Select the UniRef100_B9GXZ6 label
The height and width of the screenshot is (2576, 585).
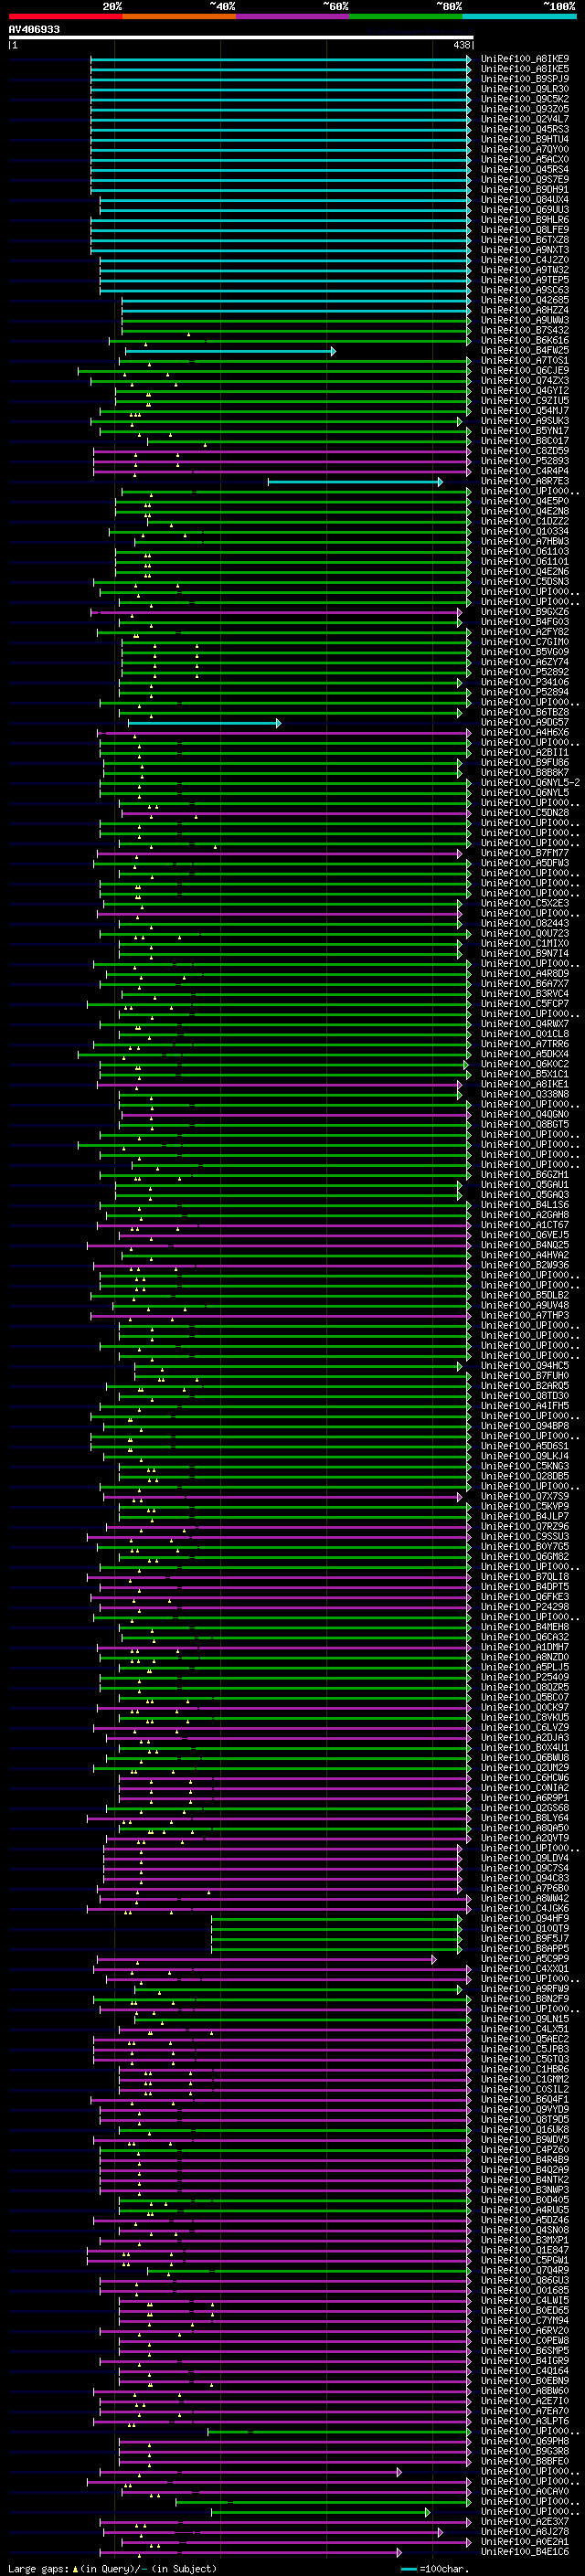click(525, 612)
